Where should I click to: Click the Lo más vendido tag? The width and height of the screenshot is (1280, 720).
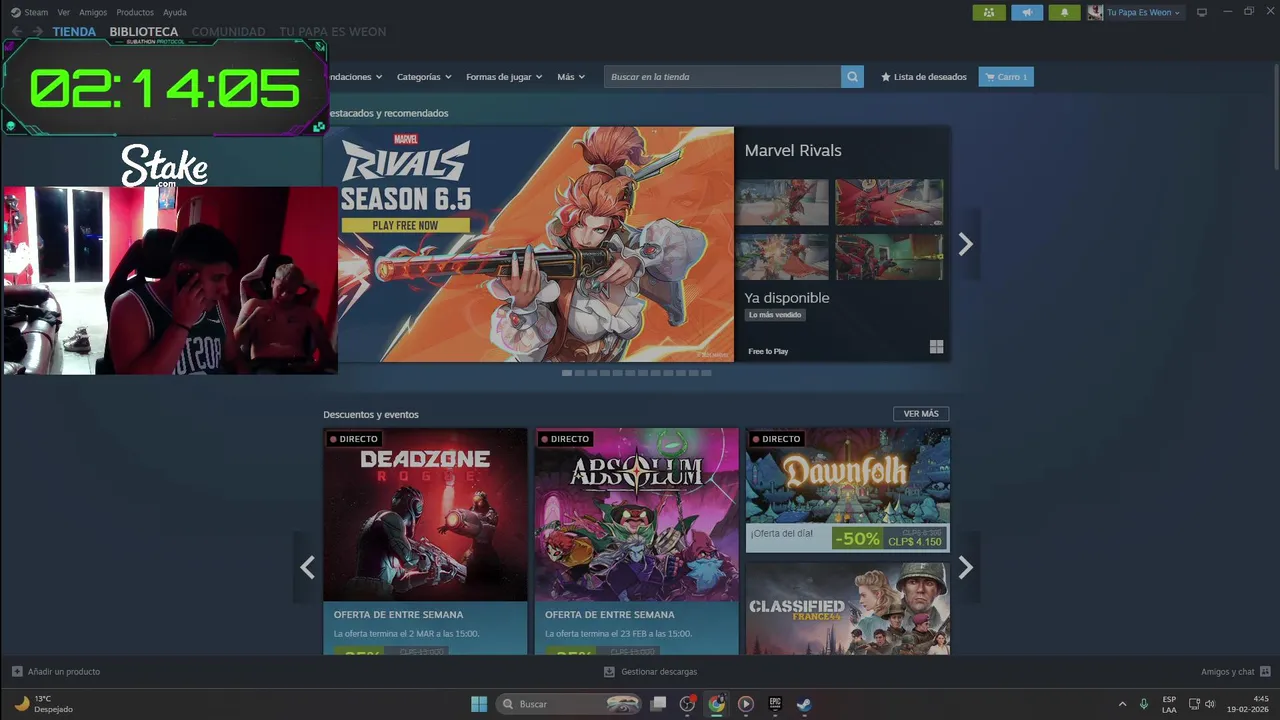(775, 315)
